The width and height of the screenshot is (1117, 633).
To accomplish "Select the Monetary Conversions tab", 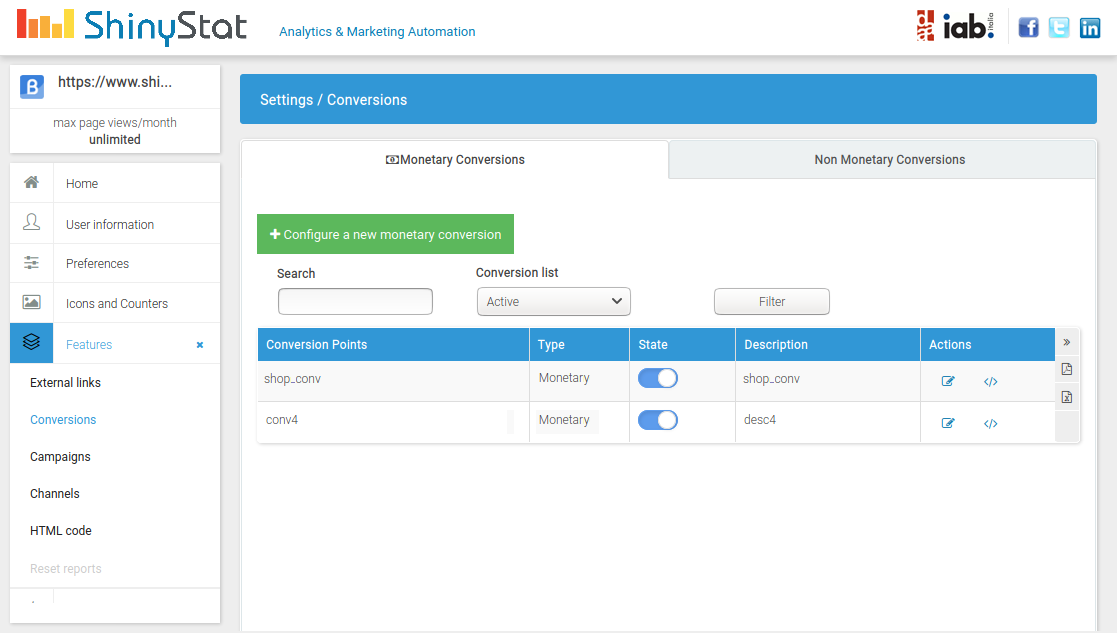I will tap(455, 160).
